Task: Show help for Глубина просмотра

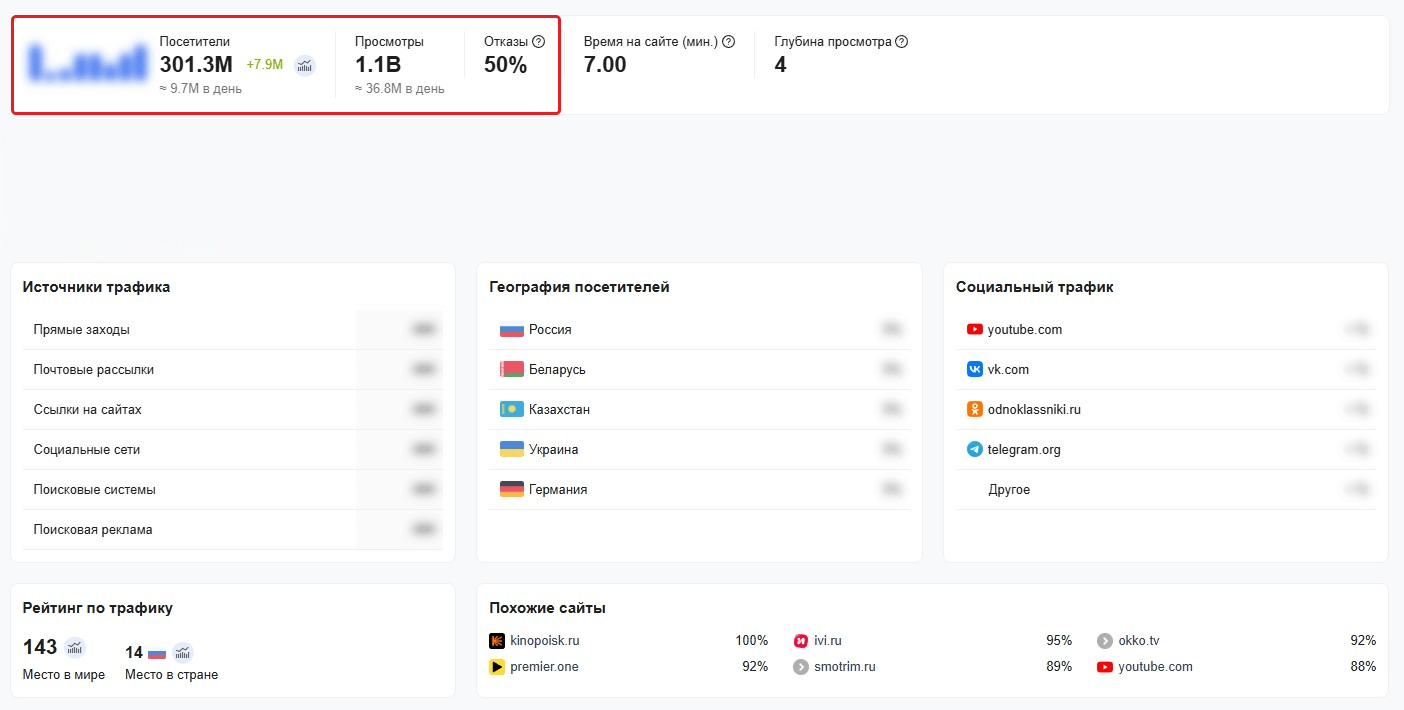Action: (x=901, y=42)
